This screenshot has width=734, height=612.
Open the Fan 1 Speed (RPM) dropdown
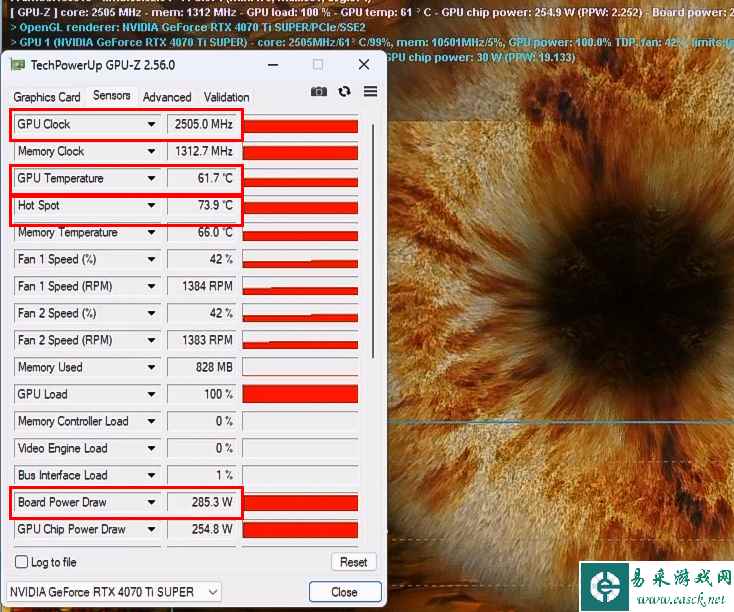pyautogui.click(x=151, y=286)
